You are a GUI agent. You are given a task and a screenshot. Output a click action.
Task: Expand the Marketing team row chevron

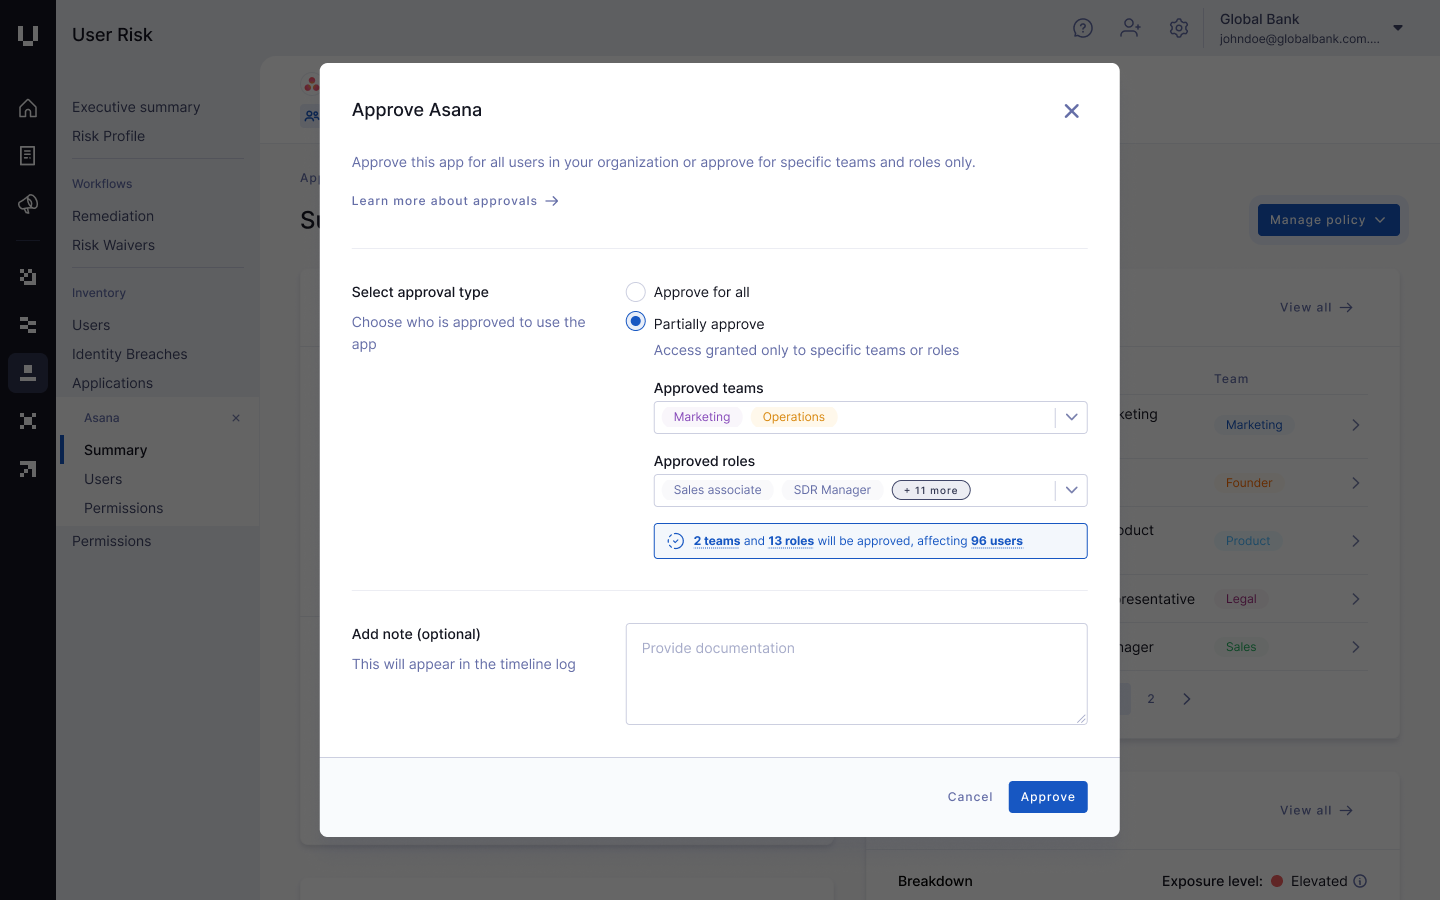point(1356,425)
